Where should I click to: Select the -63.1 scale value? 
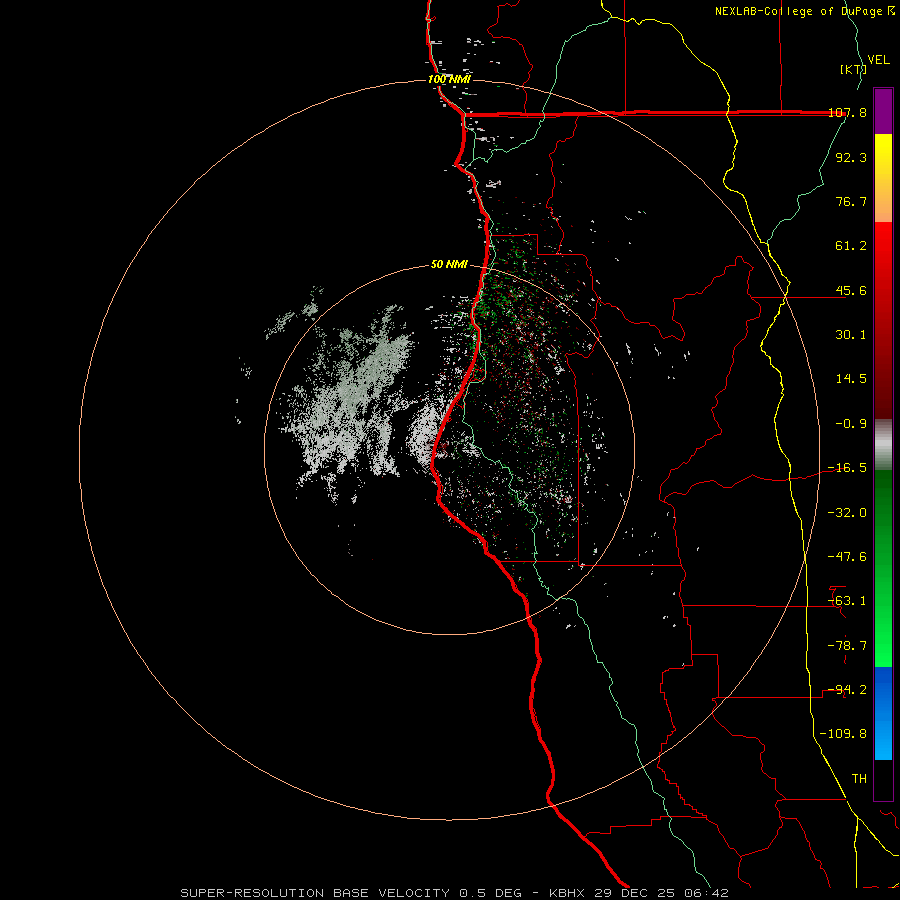[847, 601]
